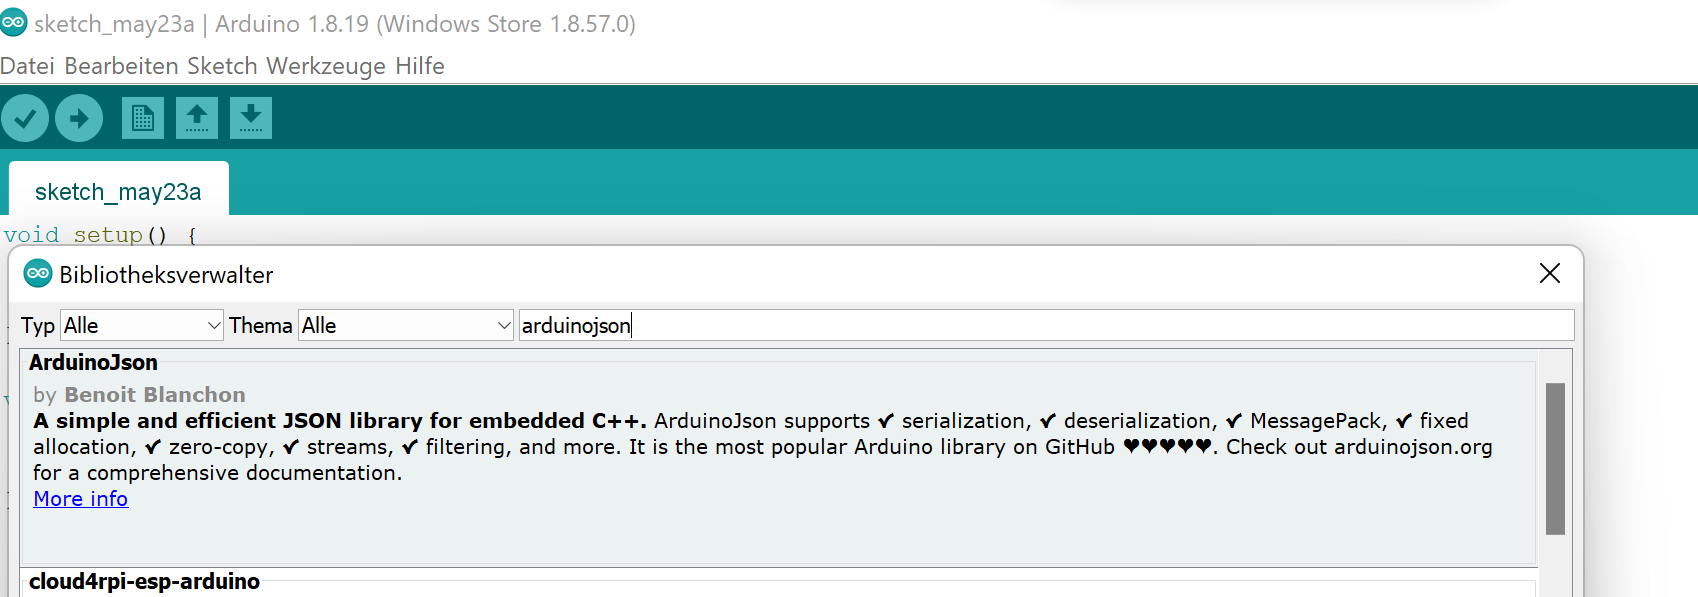
Task: Expand the Typ combo box arrow
Action: tap(213, 325)
